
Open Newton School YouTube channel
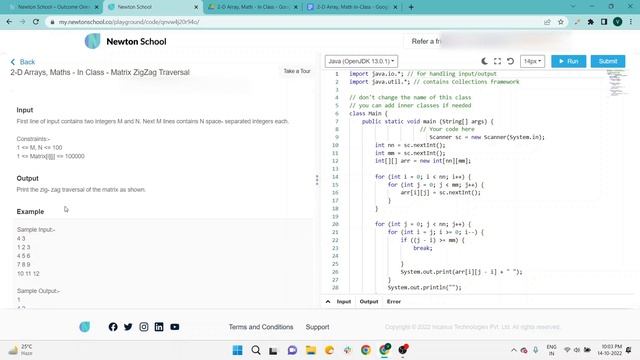[x=175, y=327]
